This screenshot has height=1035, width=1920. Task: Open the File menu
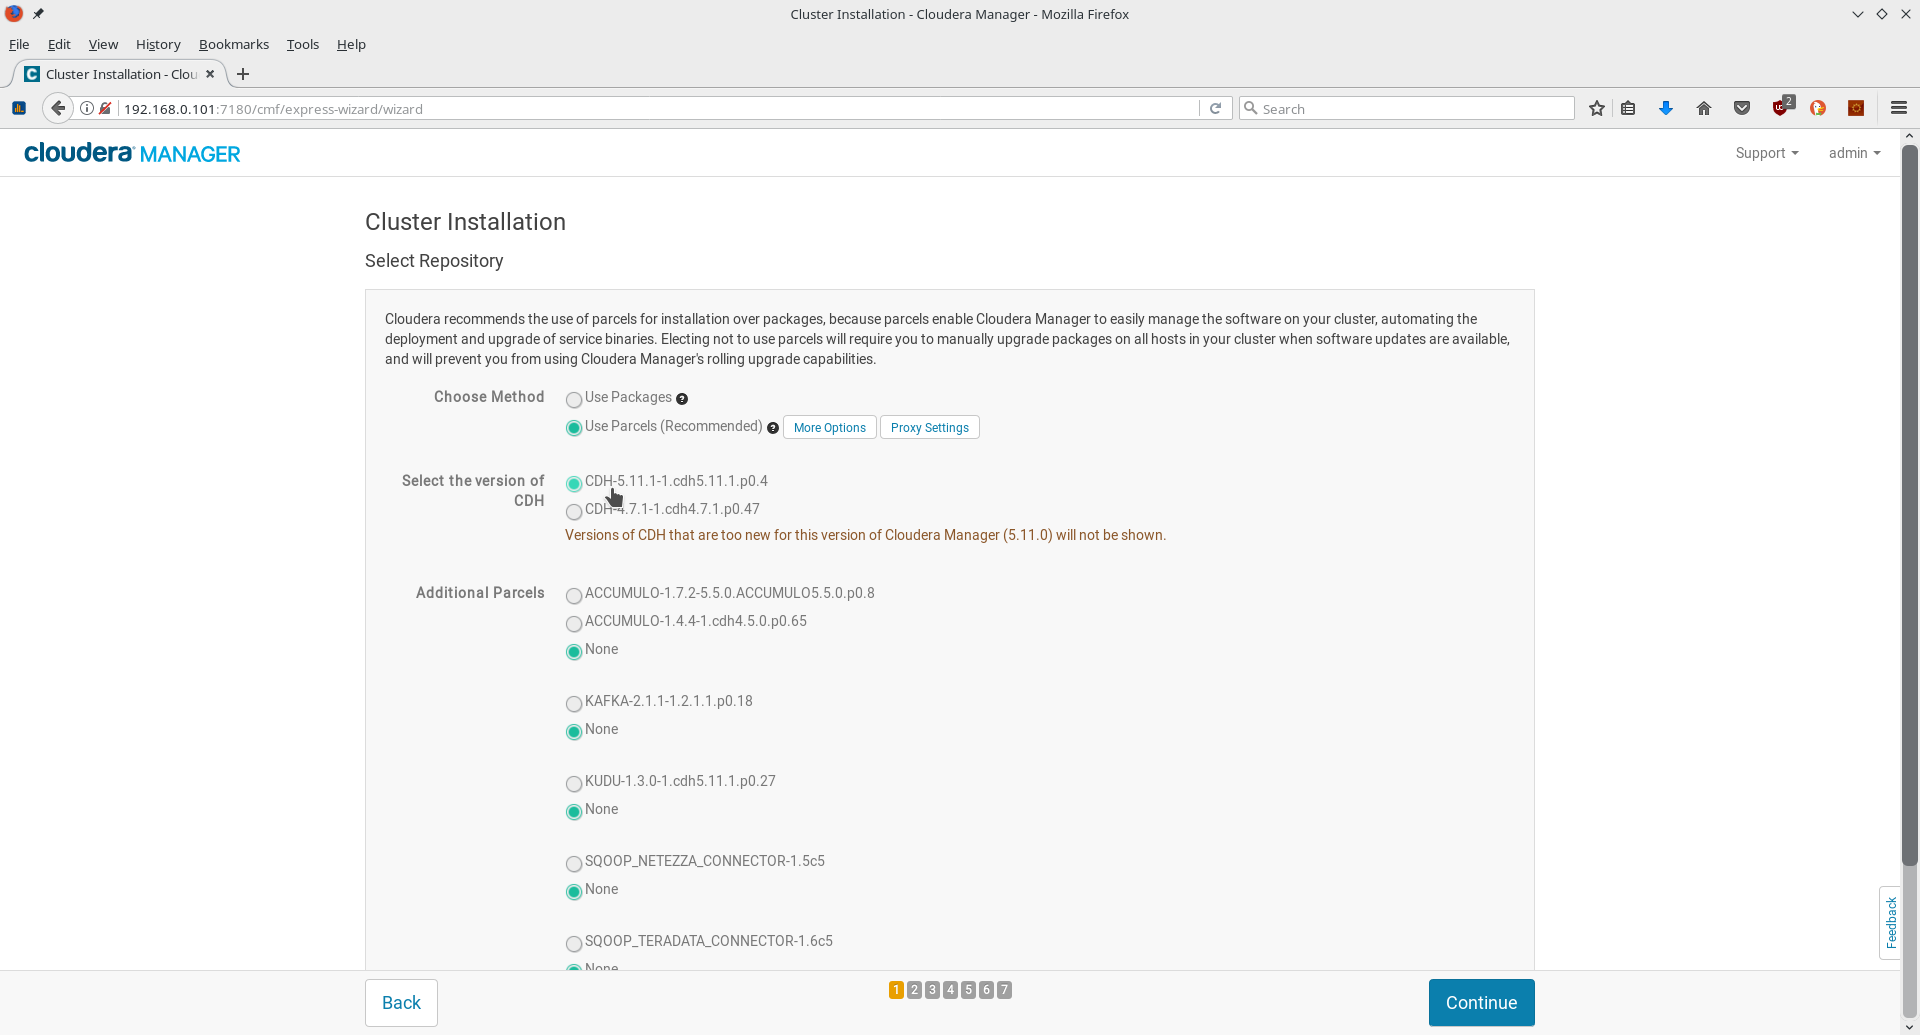(x=19, y=44)
